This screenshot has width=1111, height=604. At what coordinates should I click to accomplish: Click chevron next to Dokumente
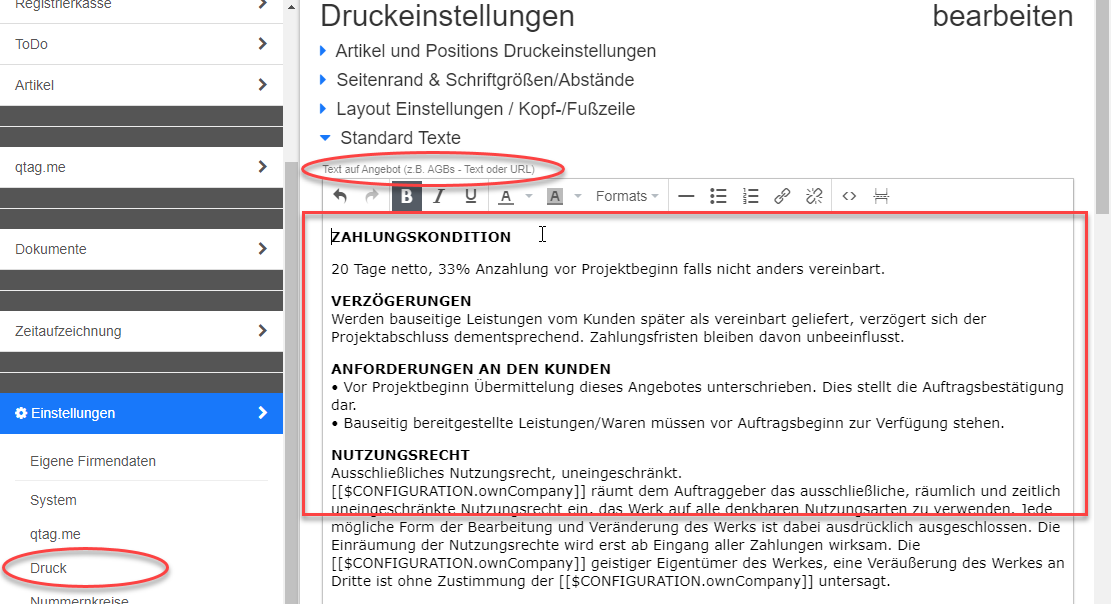pyautogui.click(x=262, y=249)
